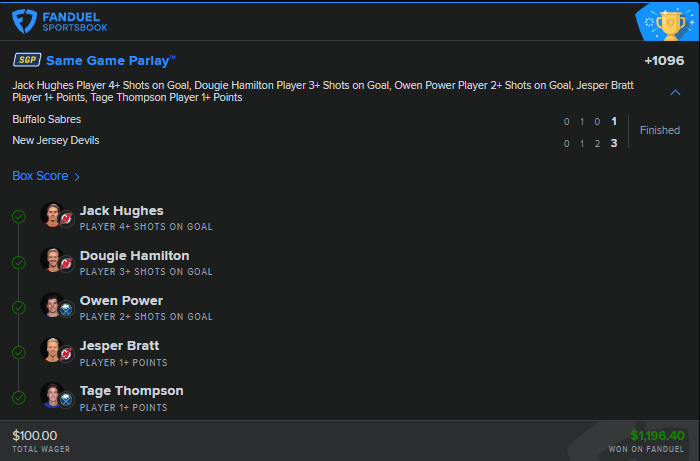This screenshot has height=461, width=700.
Task: Click Player 3+ Shots on Goal under Dougie Hamilton
Action: click(146, 272)
